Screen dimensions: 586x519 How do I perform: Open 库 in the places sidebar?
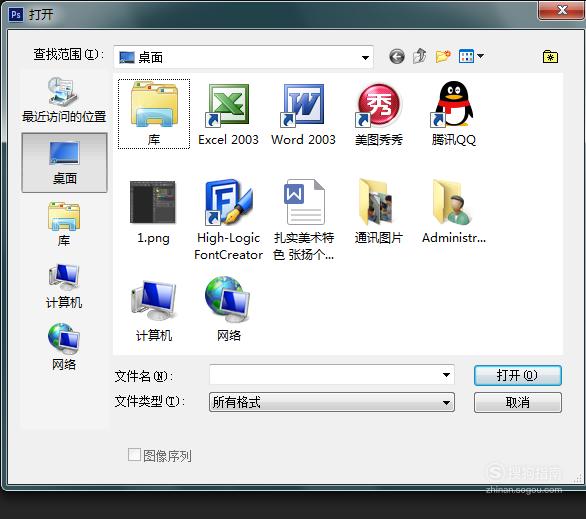[64, 224]
